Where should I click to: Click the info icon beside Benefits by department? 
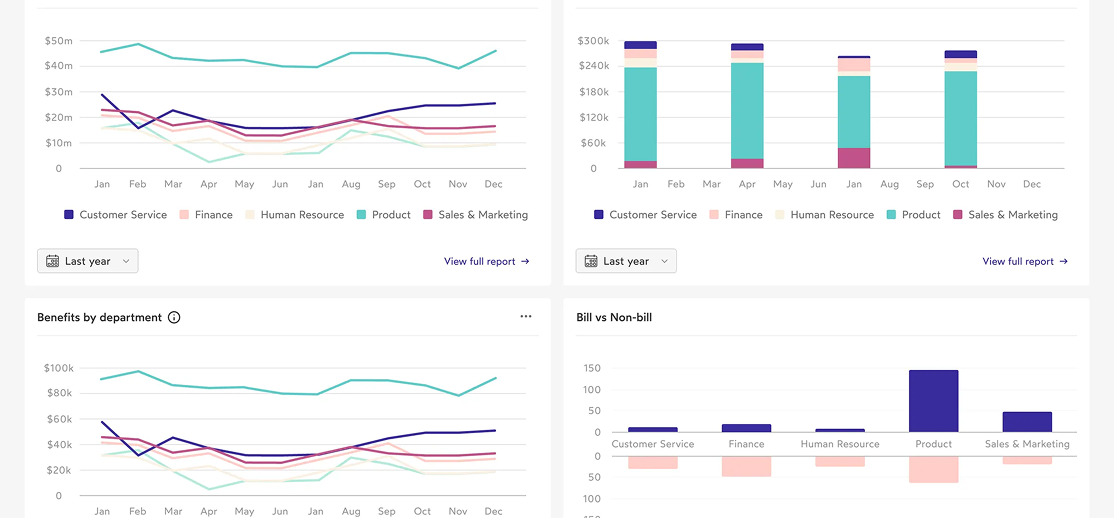(x=174, y=318)
